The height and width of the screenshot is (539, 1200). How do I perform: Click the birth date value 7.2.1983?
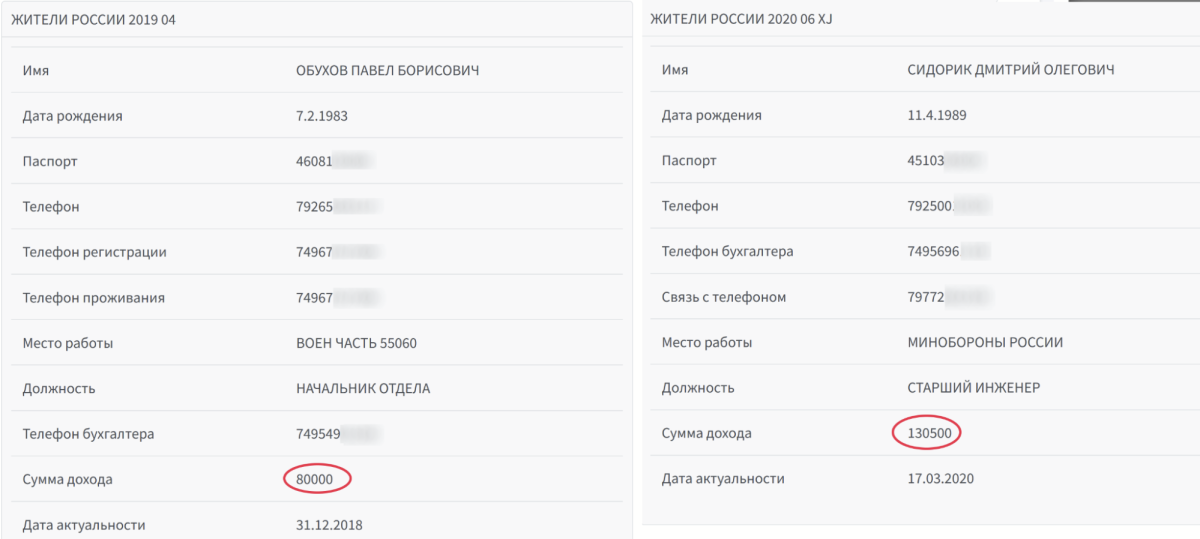322,116
